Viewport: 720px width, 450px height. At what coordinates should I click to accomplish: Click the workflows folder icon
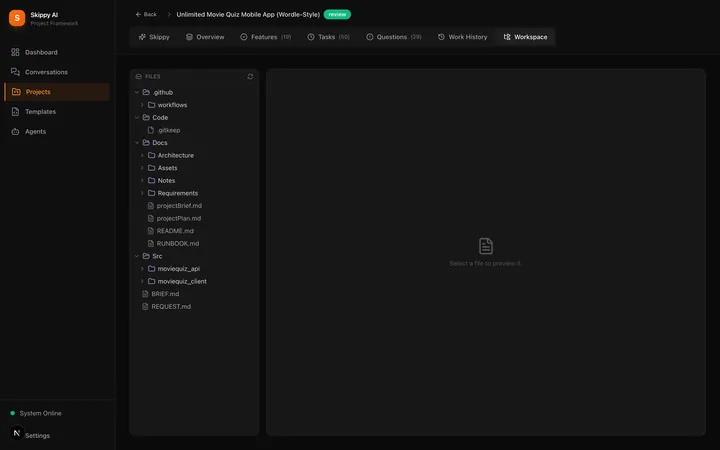coord(152,105)
